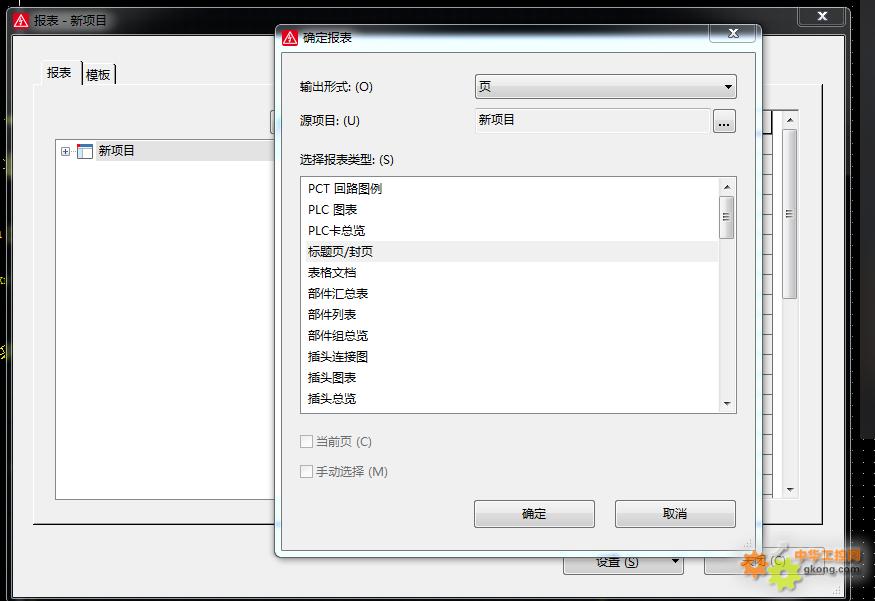Cancel the dialog with 取消
875x601 pixels.
(x=675, y=513)
